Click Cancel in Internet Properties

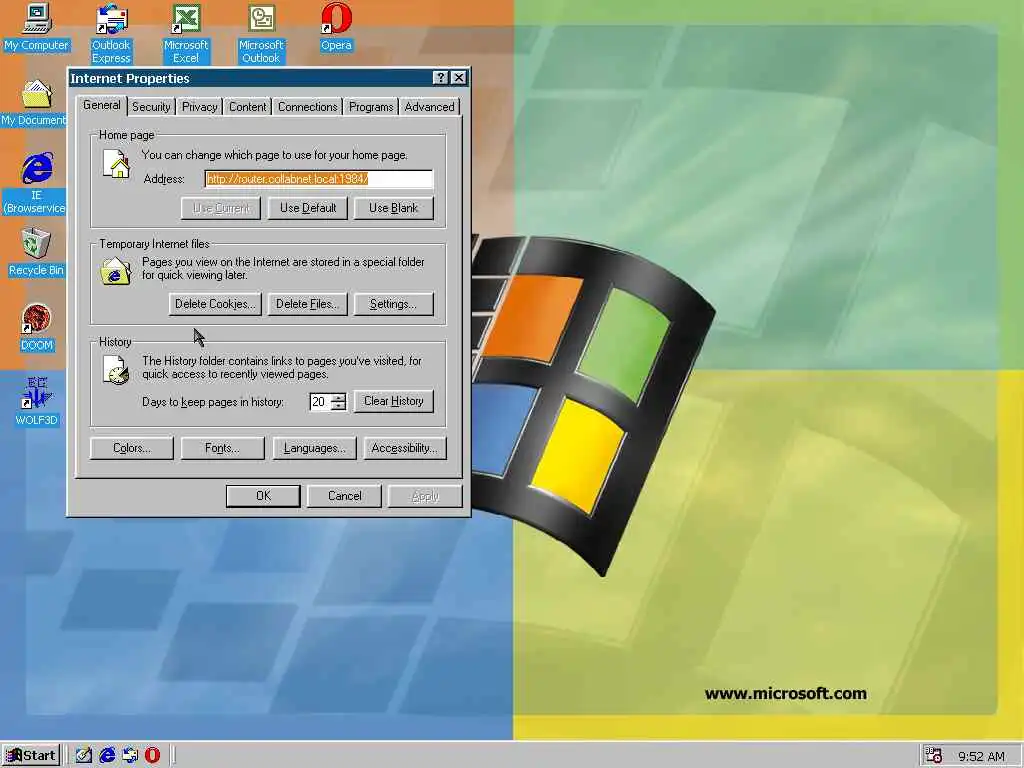point(344,496)
